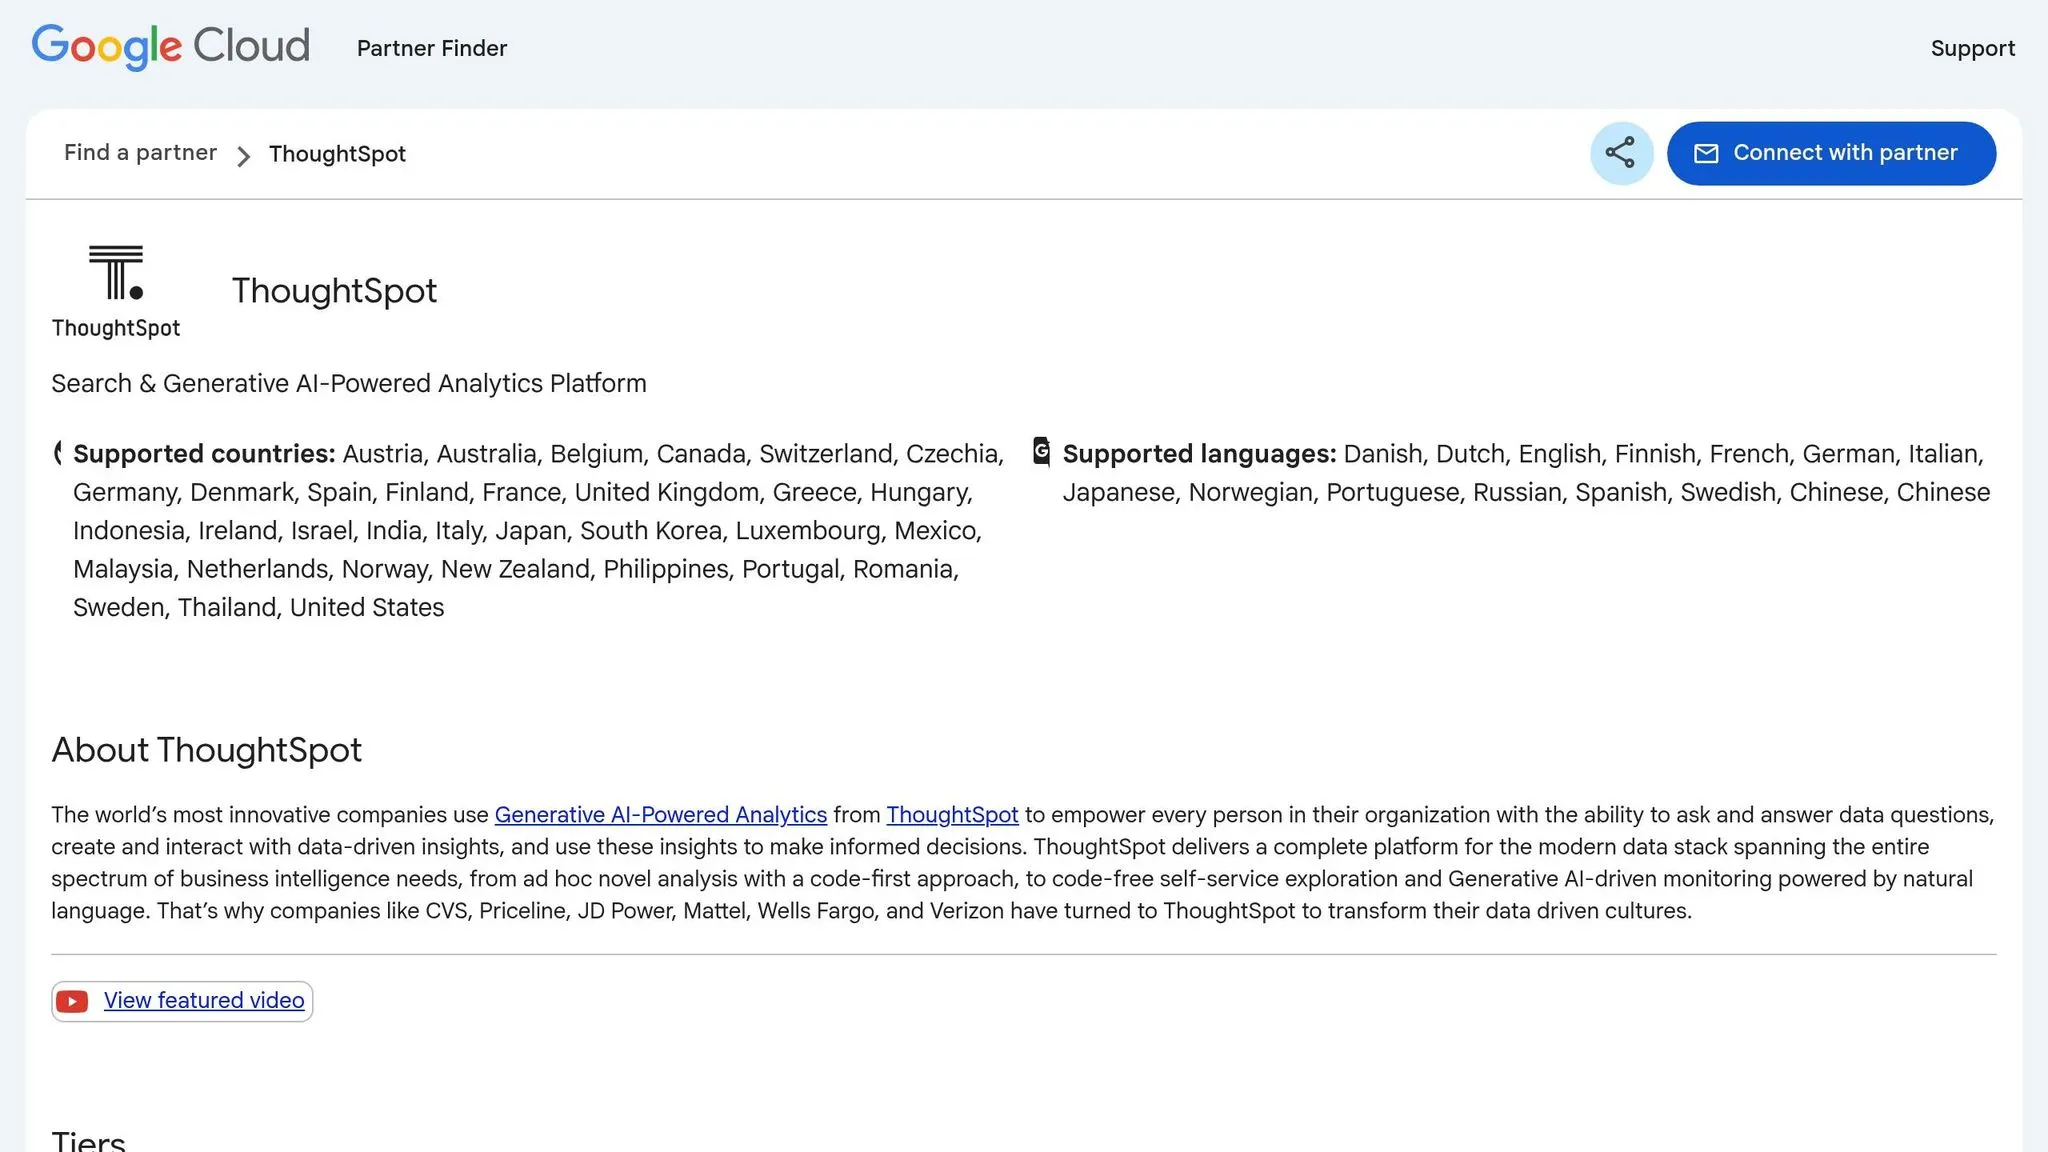The height and width of the screenshot is (1152, 2048).
Task: Click the breadcrumb chevron separator
Action: coord(243,156)
